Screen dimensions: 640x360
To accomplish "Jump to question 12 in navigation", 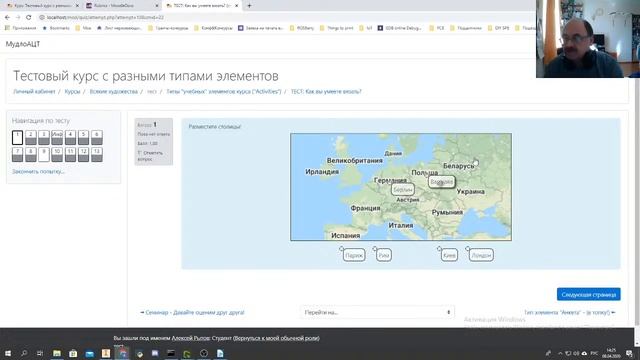I will [x=83, y=155].
